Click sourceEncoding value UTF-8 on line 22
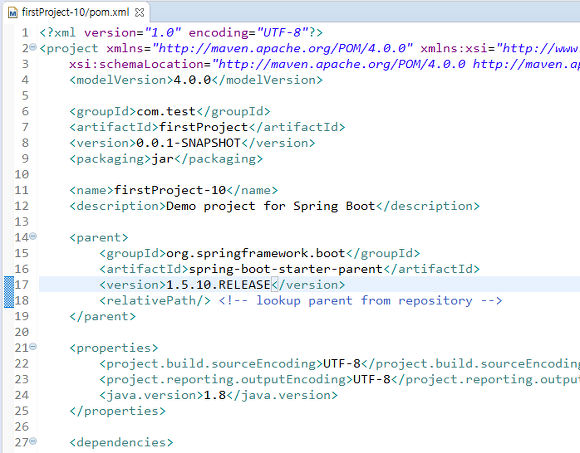The image size is (580, 453). [x=342, y=364]
